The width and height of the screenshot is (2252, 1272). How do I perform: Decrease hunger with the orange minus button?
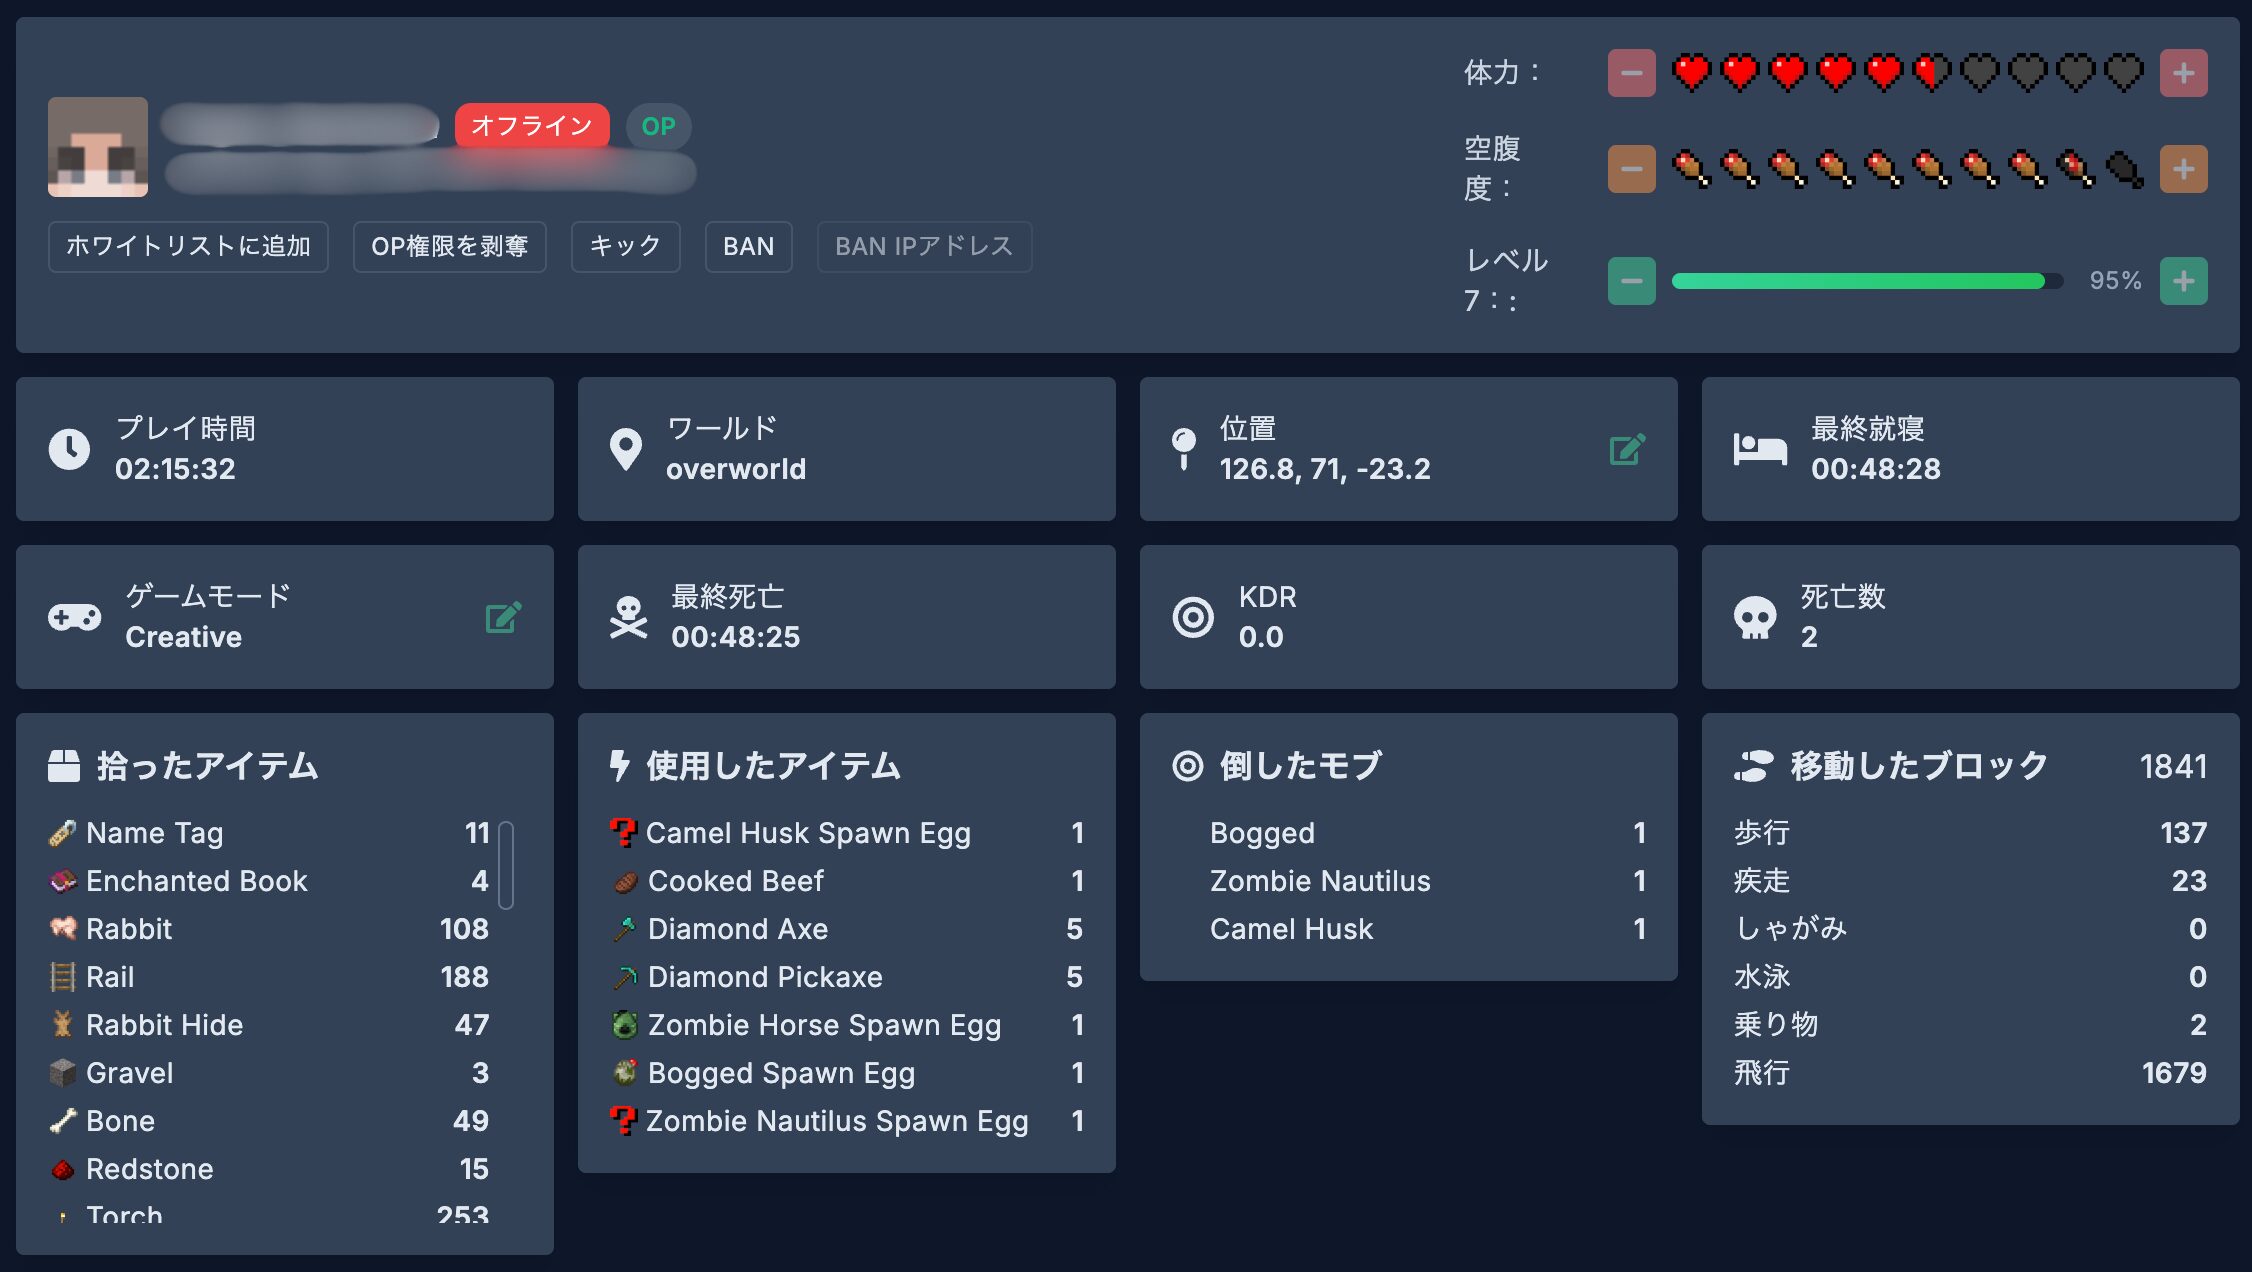point(1631,169)
